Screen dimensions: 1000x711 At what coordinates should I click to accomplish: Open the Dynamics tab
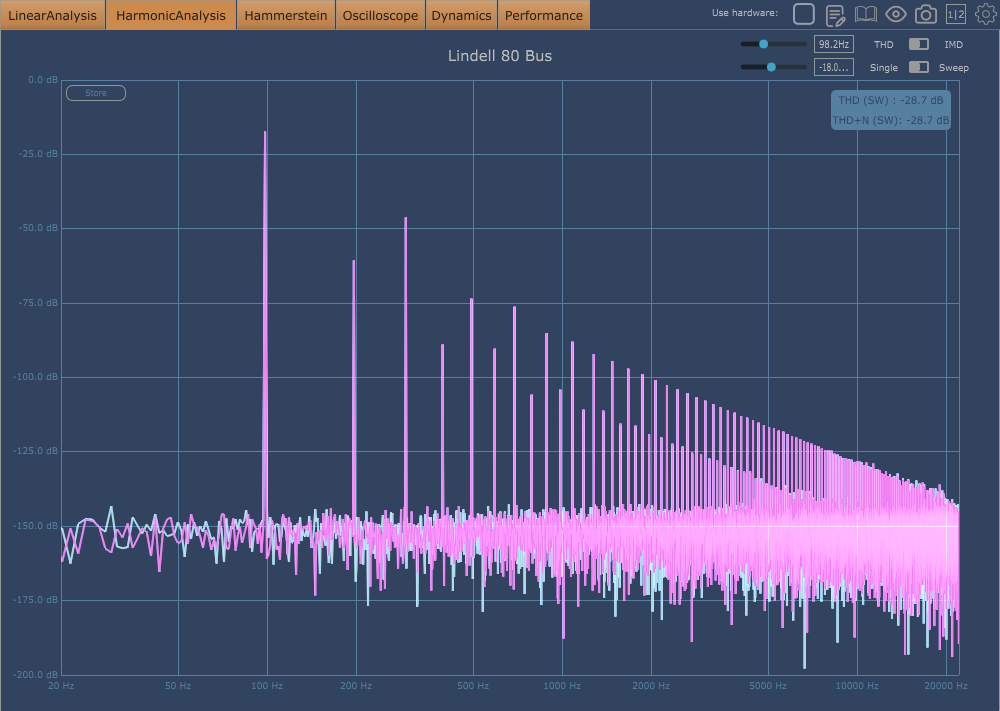tap(461, 15)
